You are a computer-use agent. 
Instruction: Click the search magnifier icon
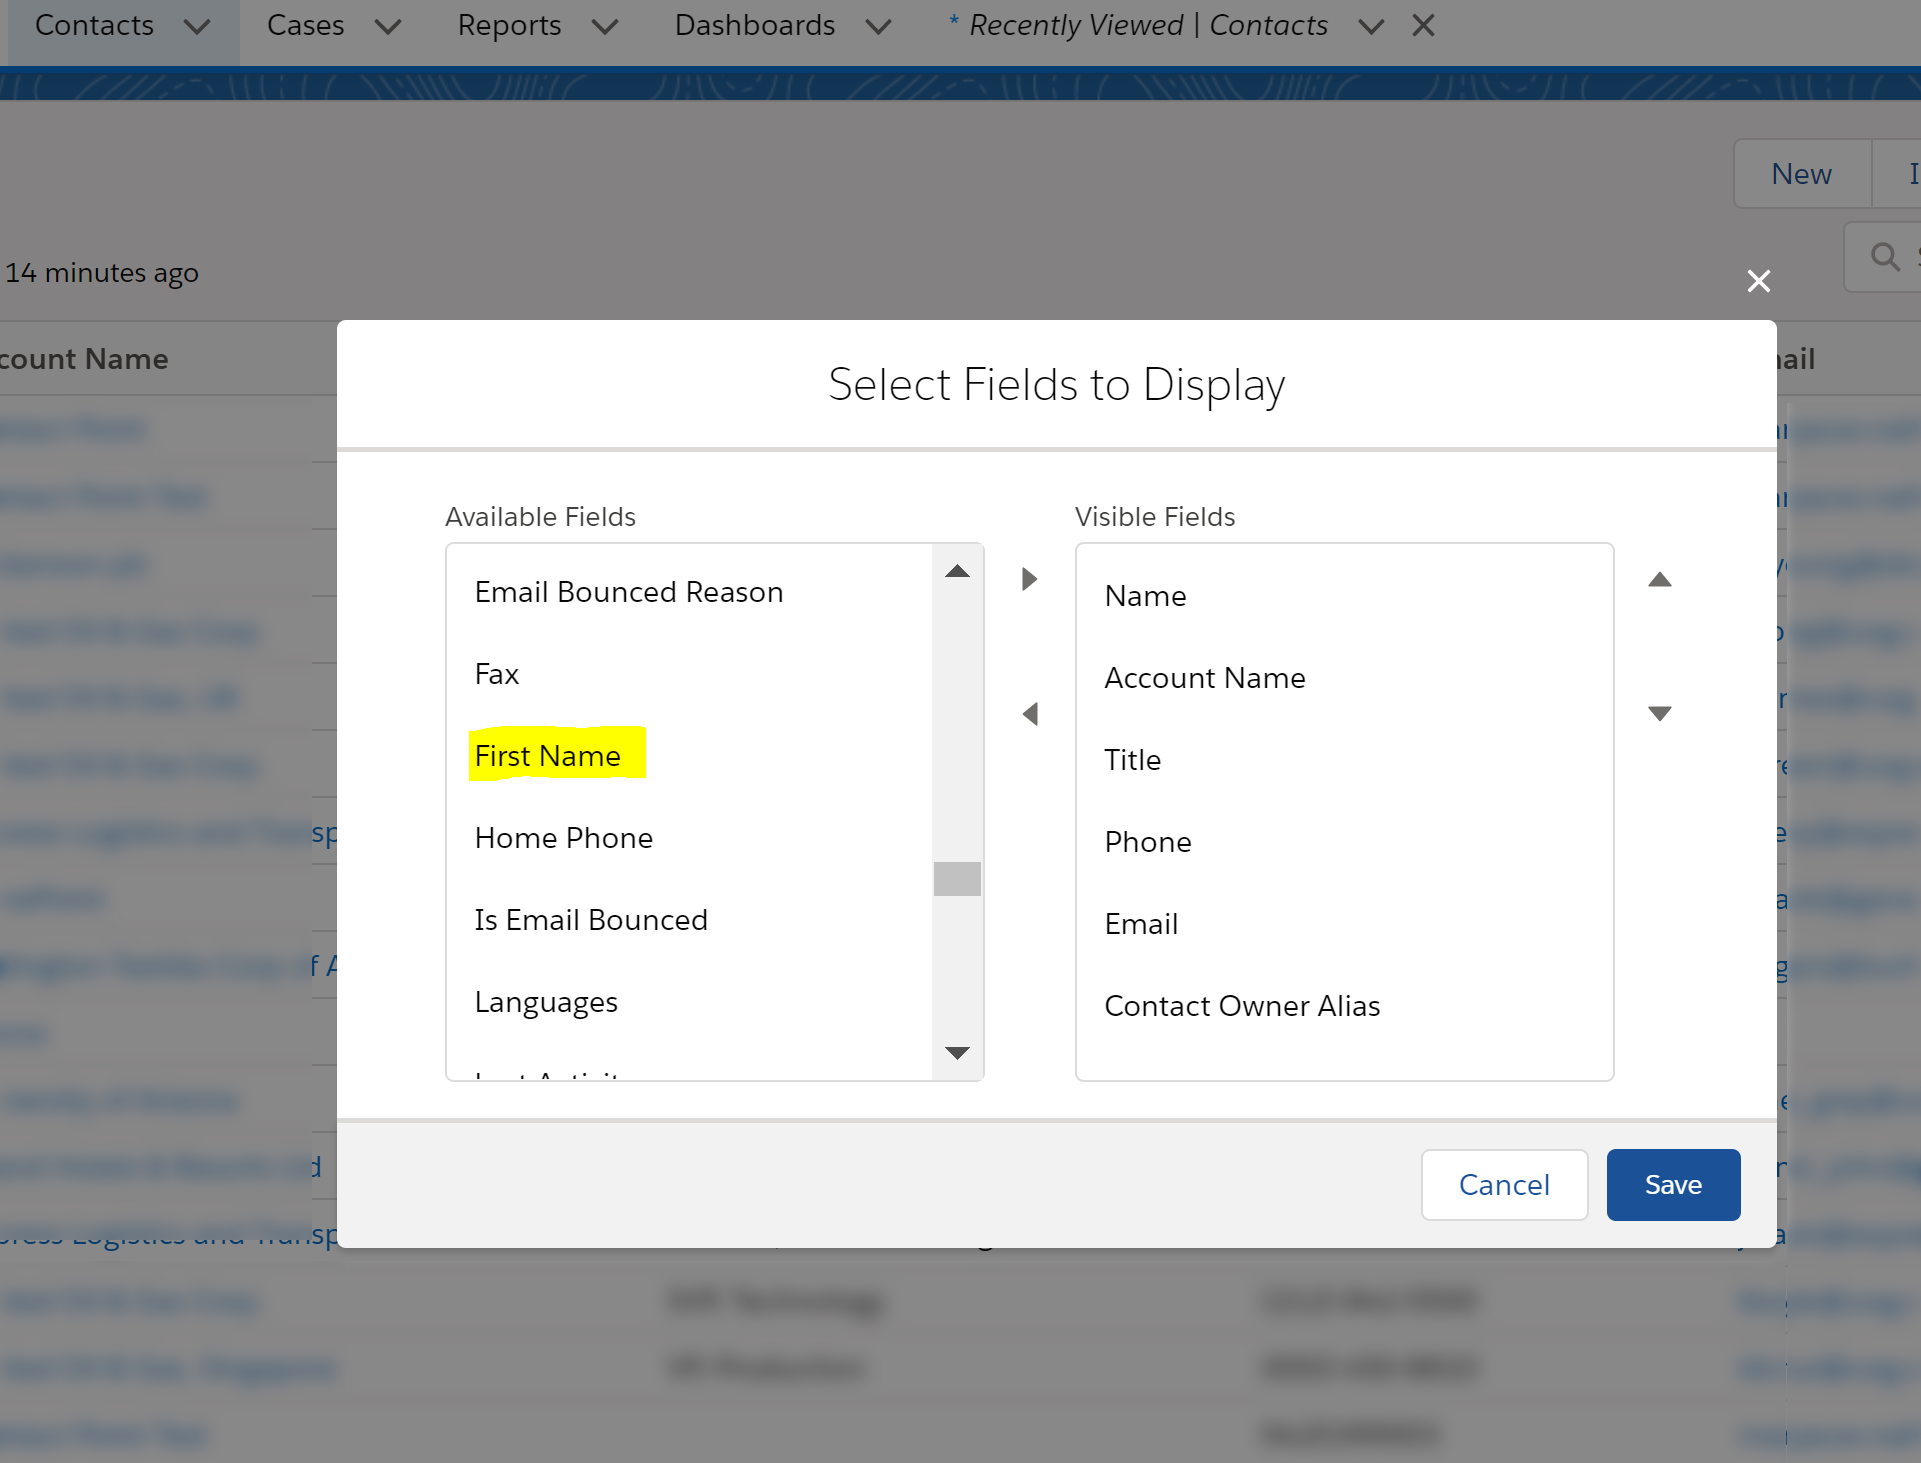click(x=1884, y=257)
